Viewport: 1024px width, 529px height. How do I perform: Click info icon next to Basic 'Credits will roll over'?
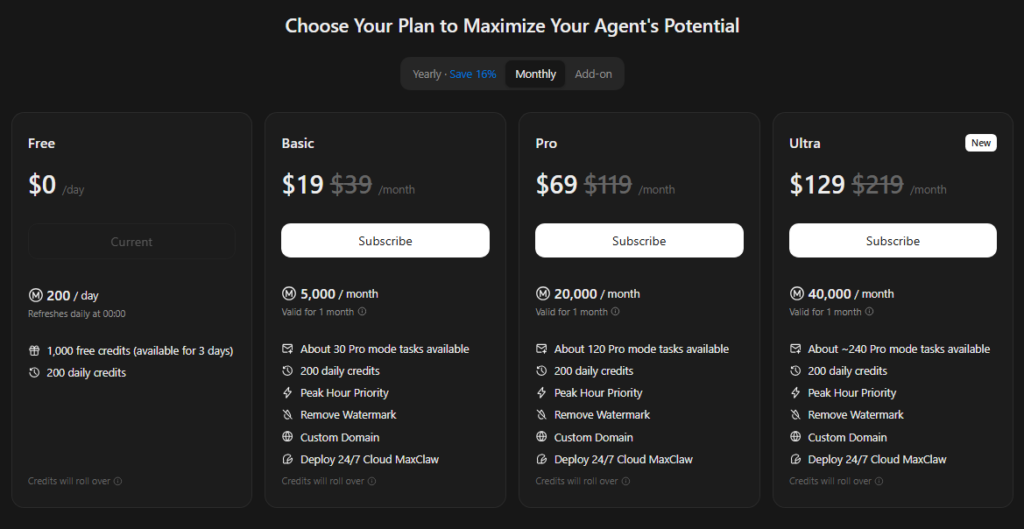(372, 481)
